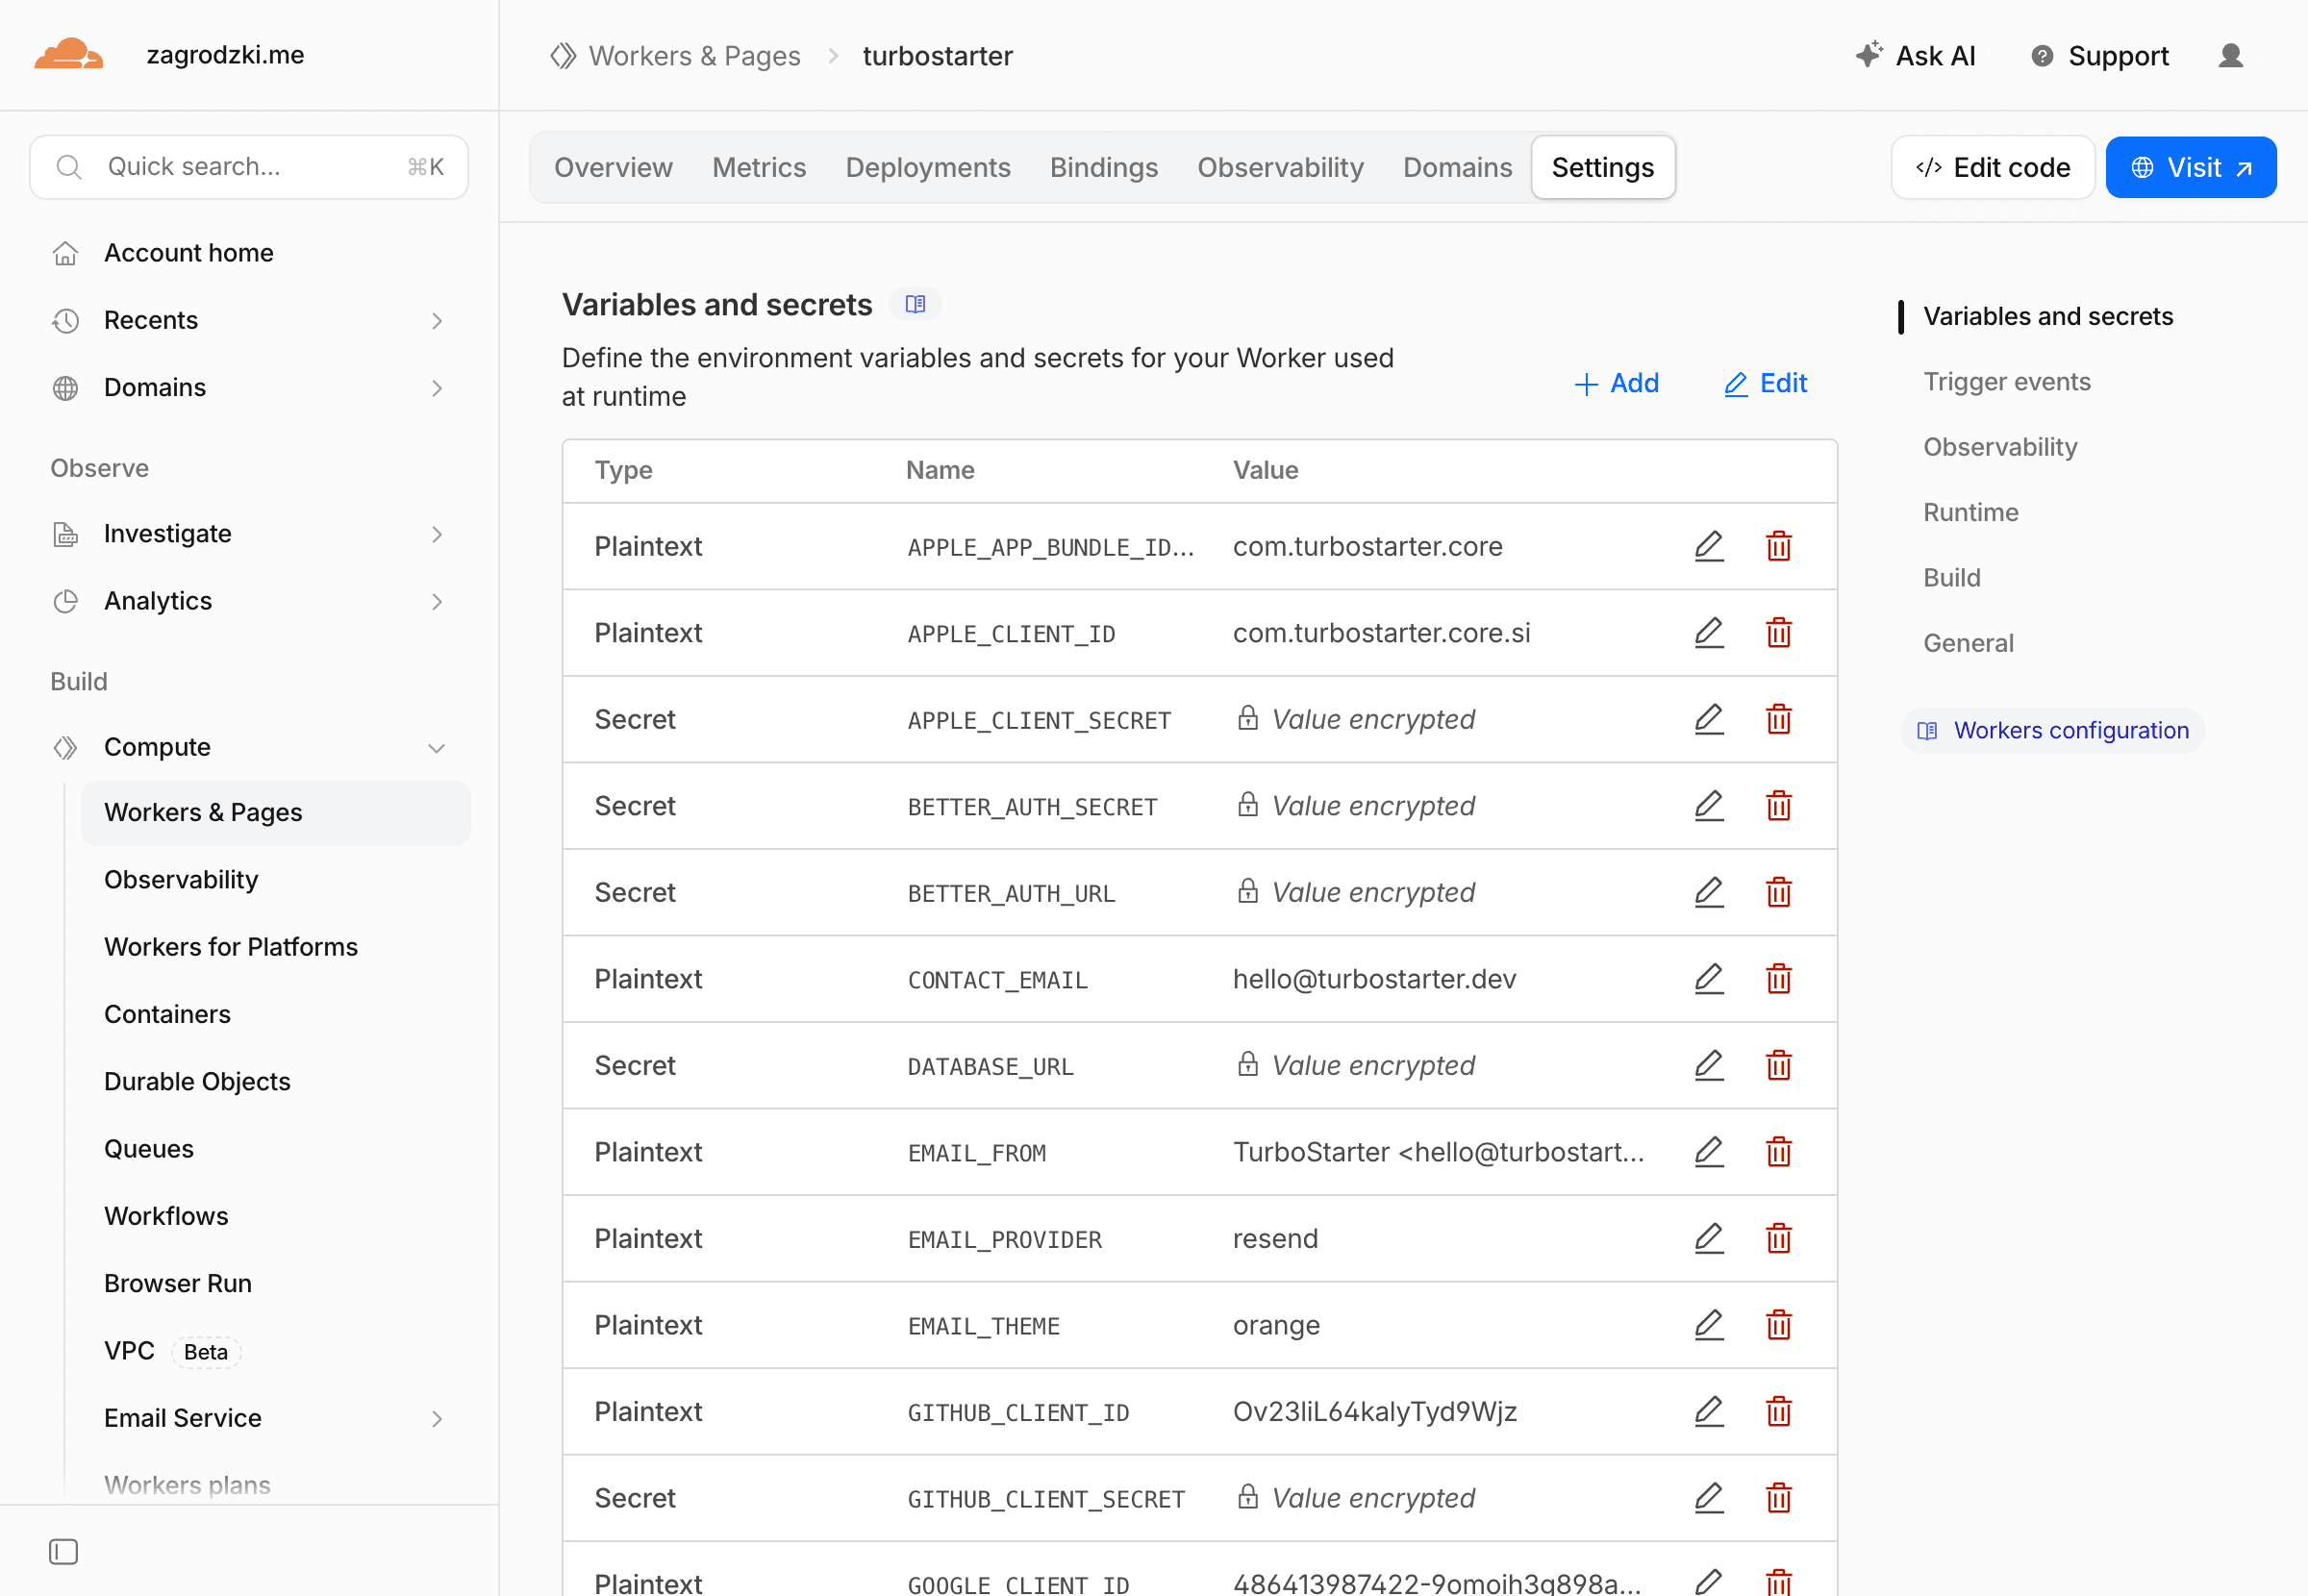
Task: Edit the DATABASE_URL secret
Action: click(1709, 1066)
